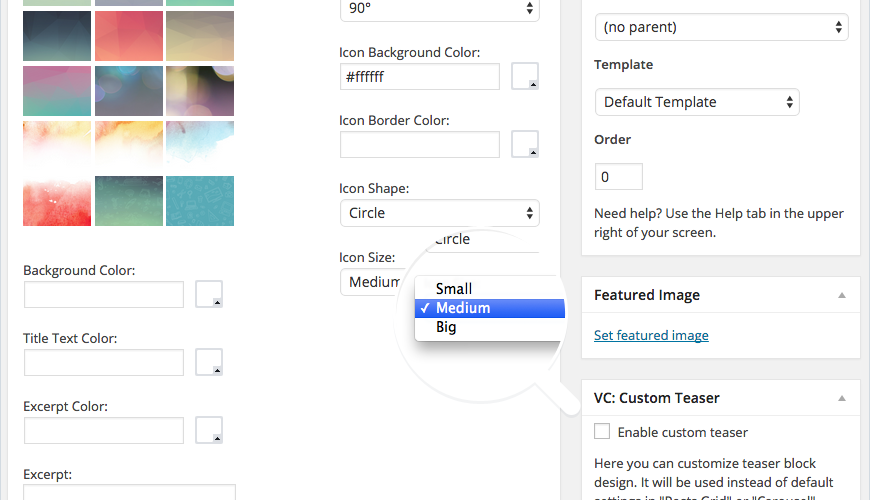870x500 pixels.
Task: Click the Icon Background Color text field
Action: 419,77
